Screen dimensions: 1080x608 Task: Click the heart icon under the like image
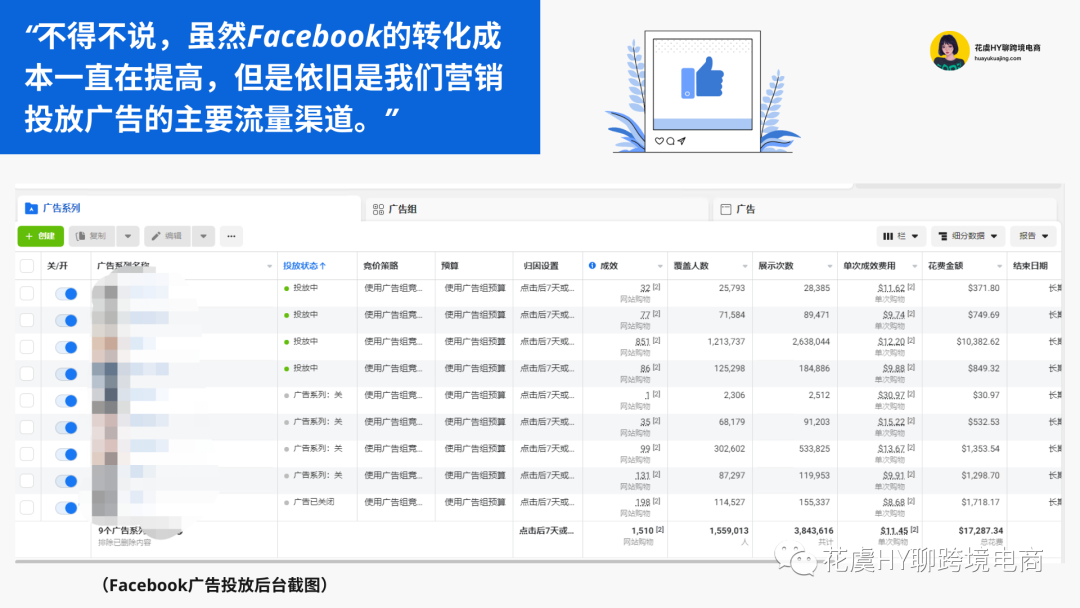[x=659, y=141]
